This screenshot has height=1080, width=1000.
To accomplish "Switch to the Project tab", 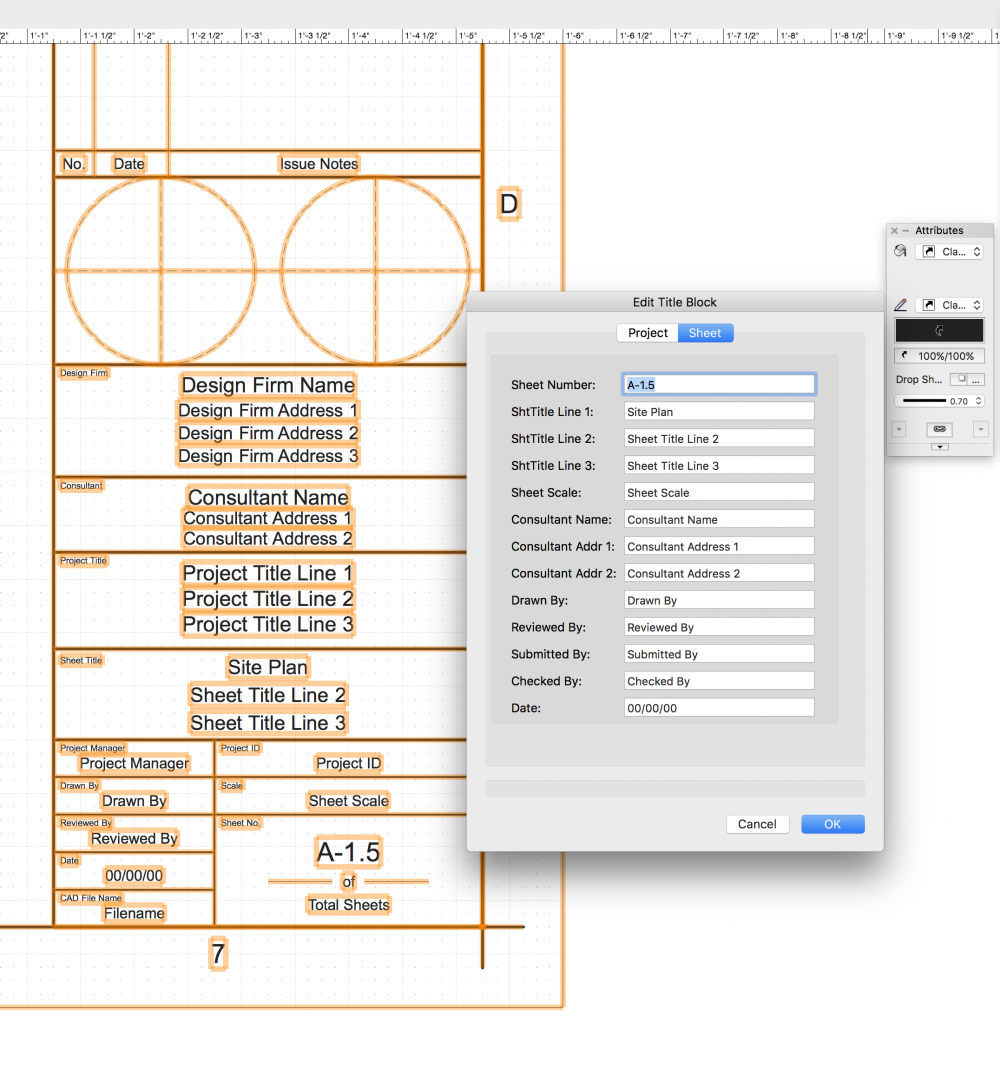I will click(x=647, y=333).
